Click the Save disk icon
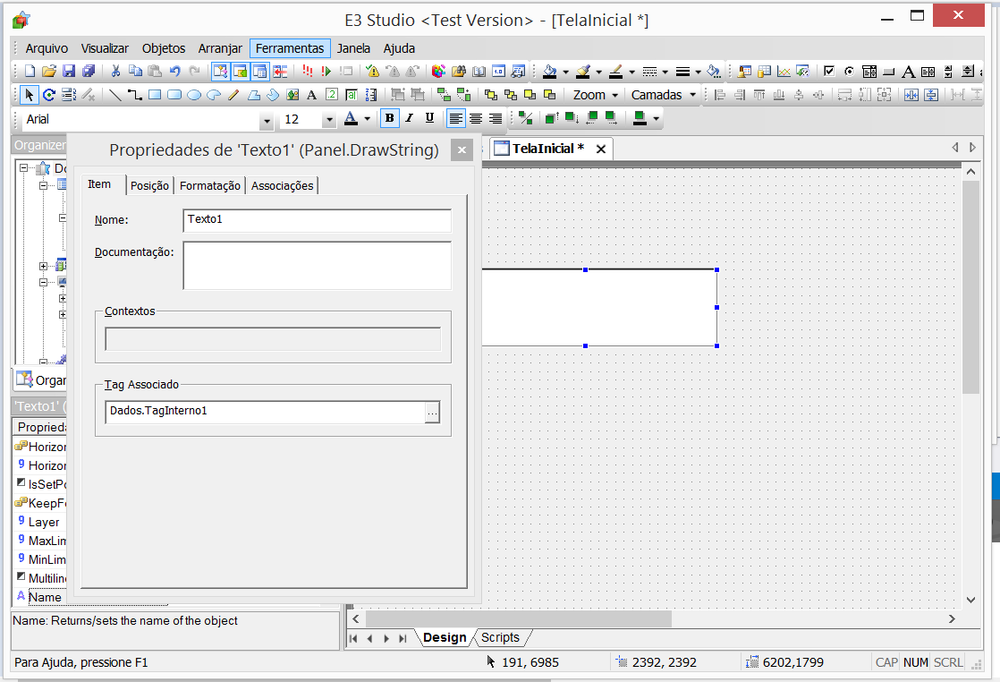 tap(69, 71)
